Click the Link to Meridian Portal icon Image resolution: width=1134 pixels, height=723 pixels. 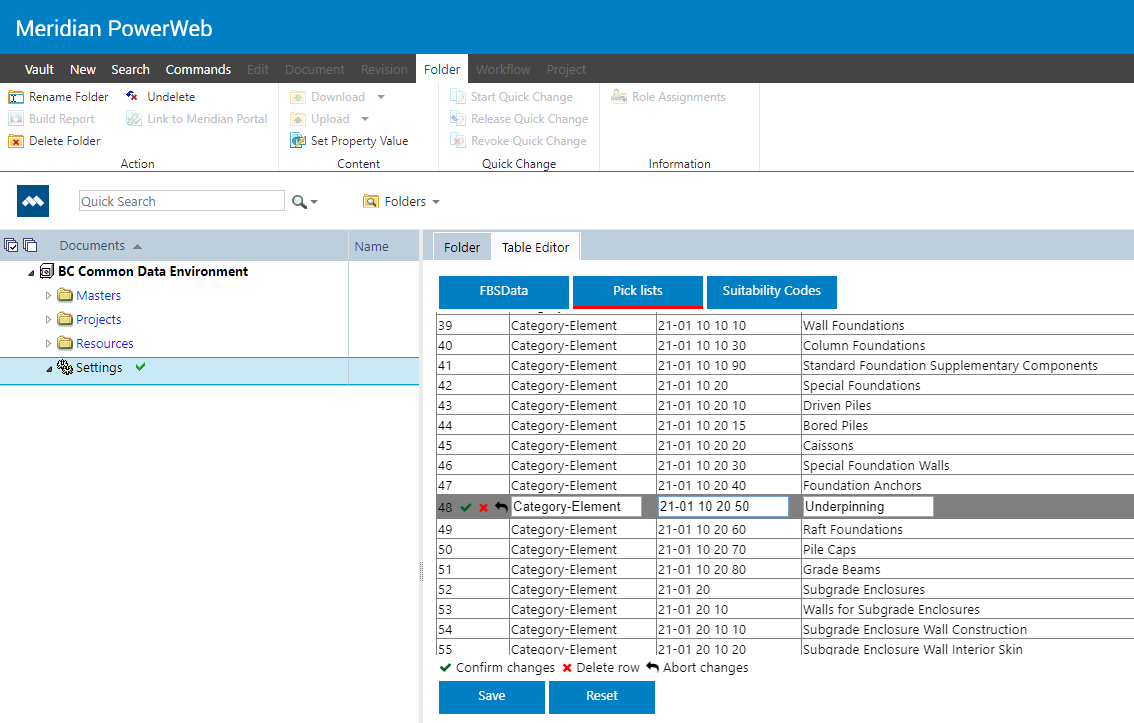tap(134, 119)
